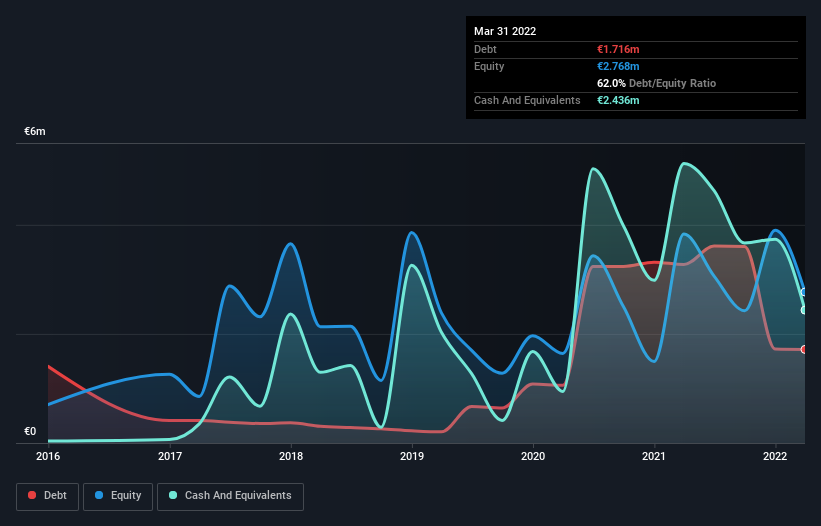Click the Mar 31 2022 tooltip date
Image resolution: width=821 pixels, height=526 pixels.
click(505, 31)
